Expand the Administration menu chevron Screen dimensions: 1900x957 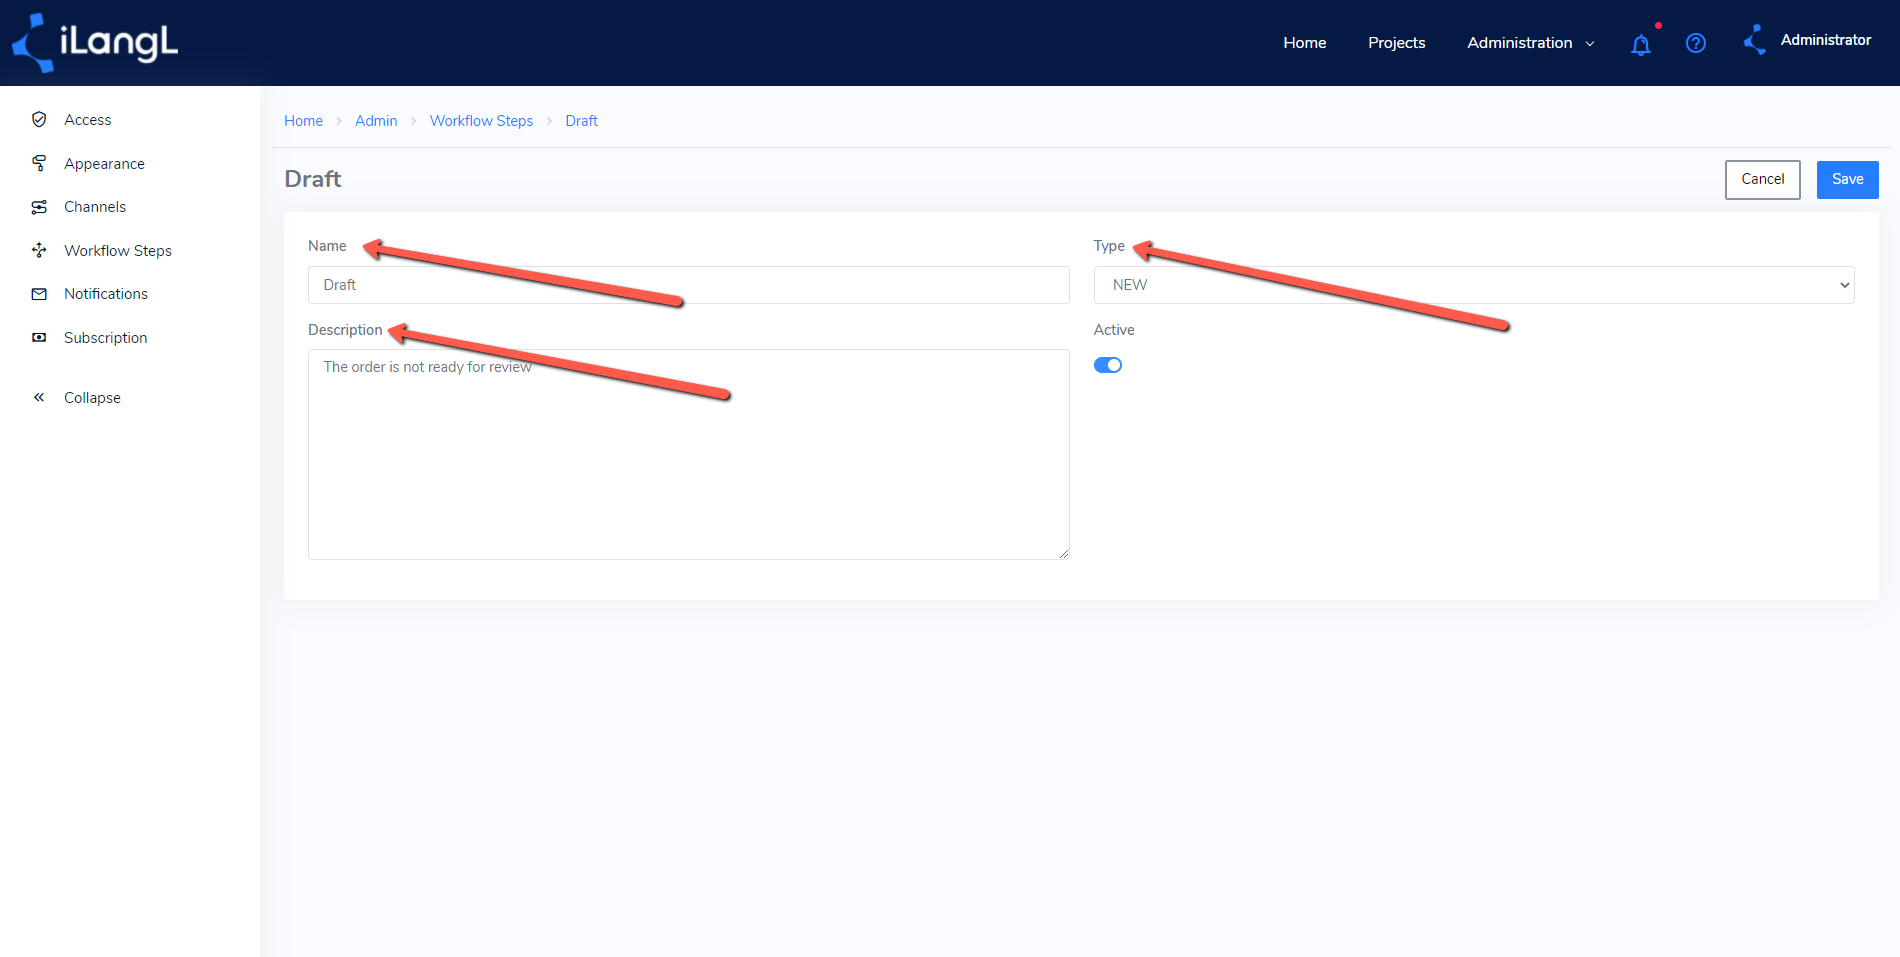coord(1590,44)
